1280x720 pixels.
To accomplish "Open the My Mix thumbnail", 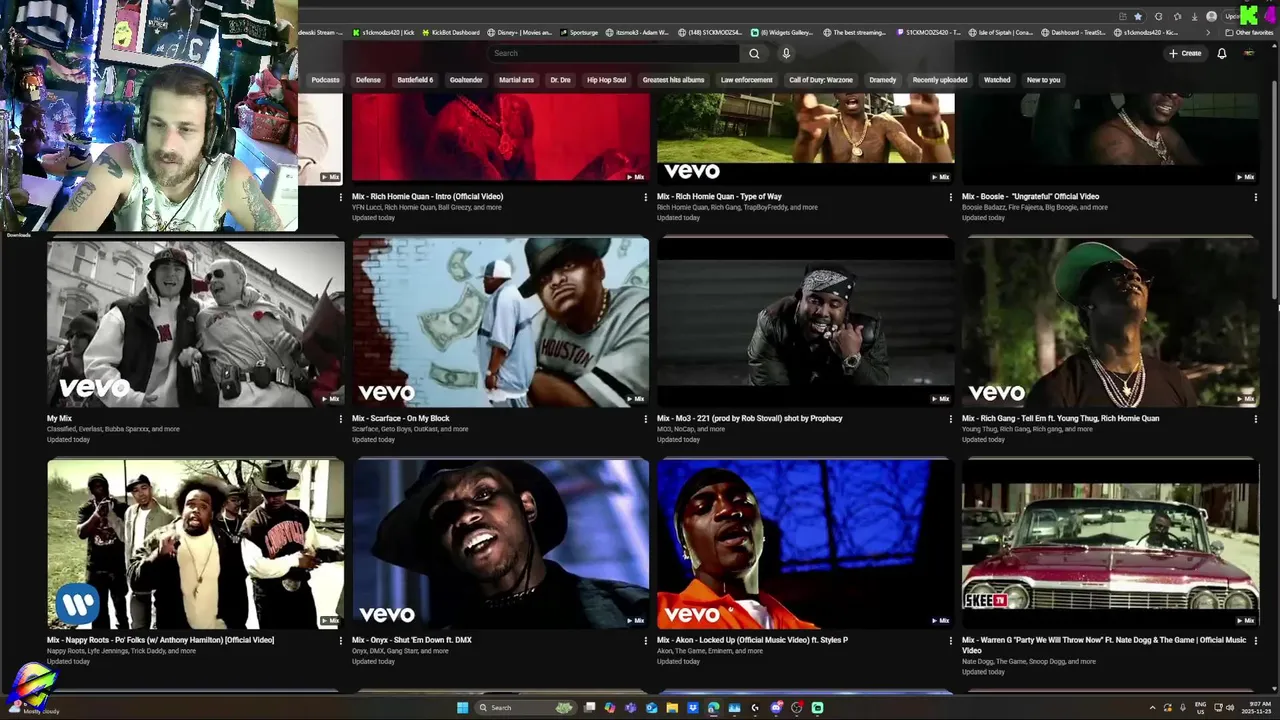I will 195,322.
